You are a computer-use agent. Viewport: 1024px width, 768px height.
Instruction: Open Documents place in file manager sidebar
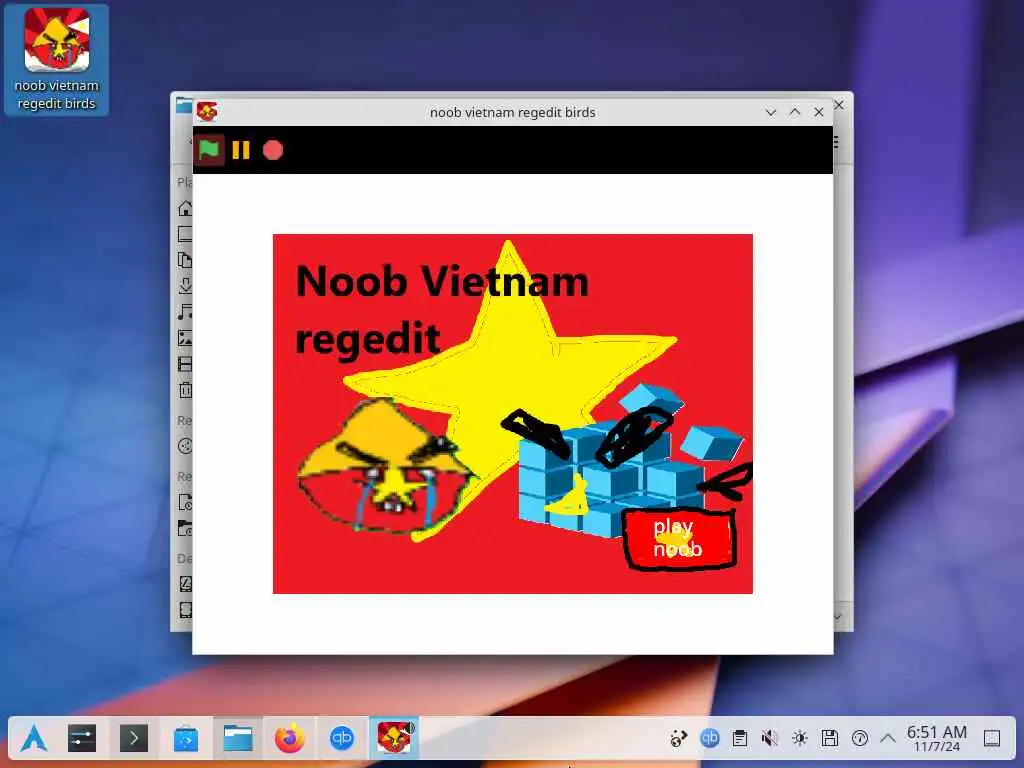click(185, 260)
